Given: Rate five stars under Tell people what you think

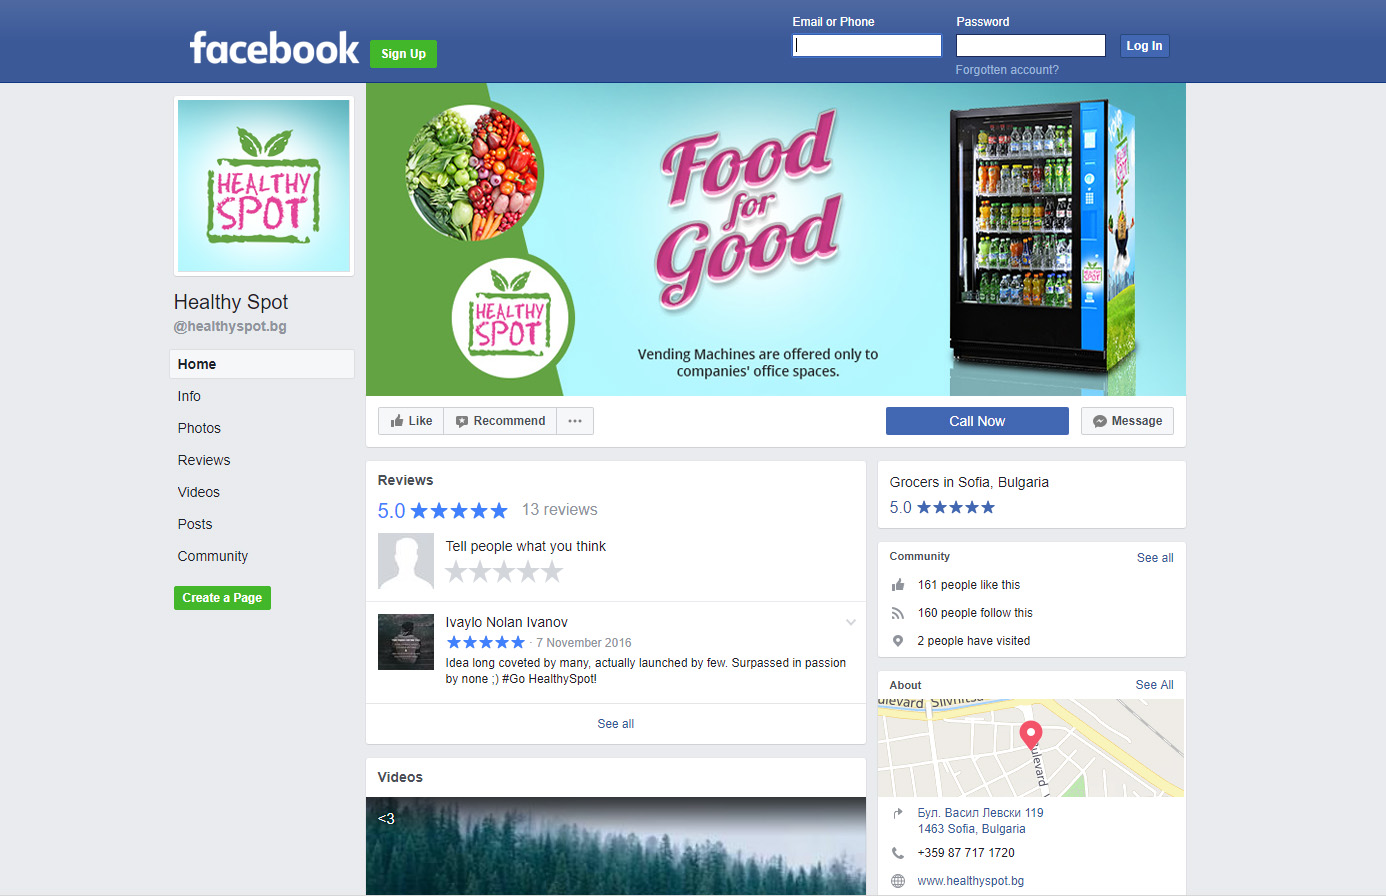Looking at the screenshot, I should click(x=551, y=572).
